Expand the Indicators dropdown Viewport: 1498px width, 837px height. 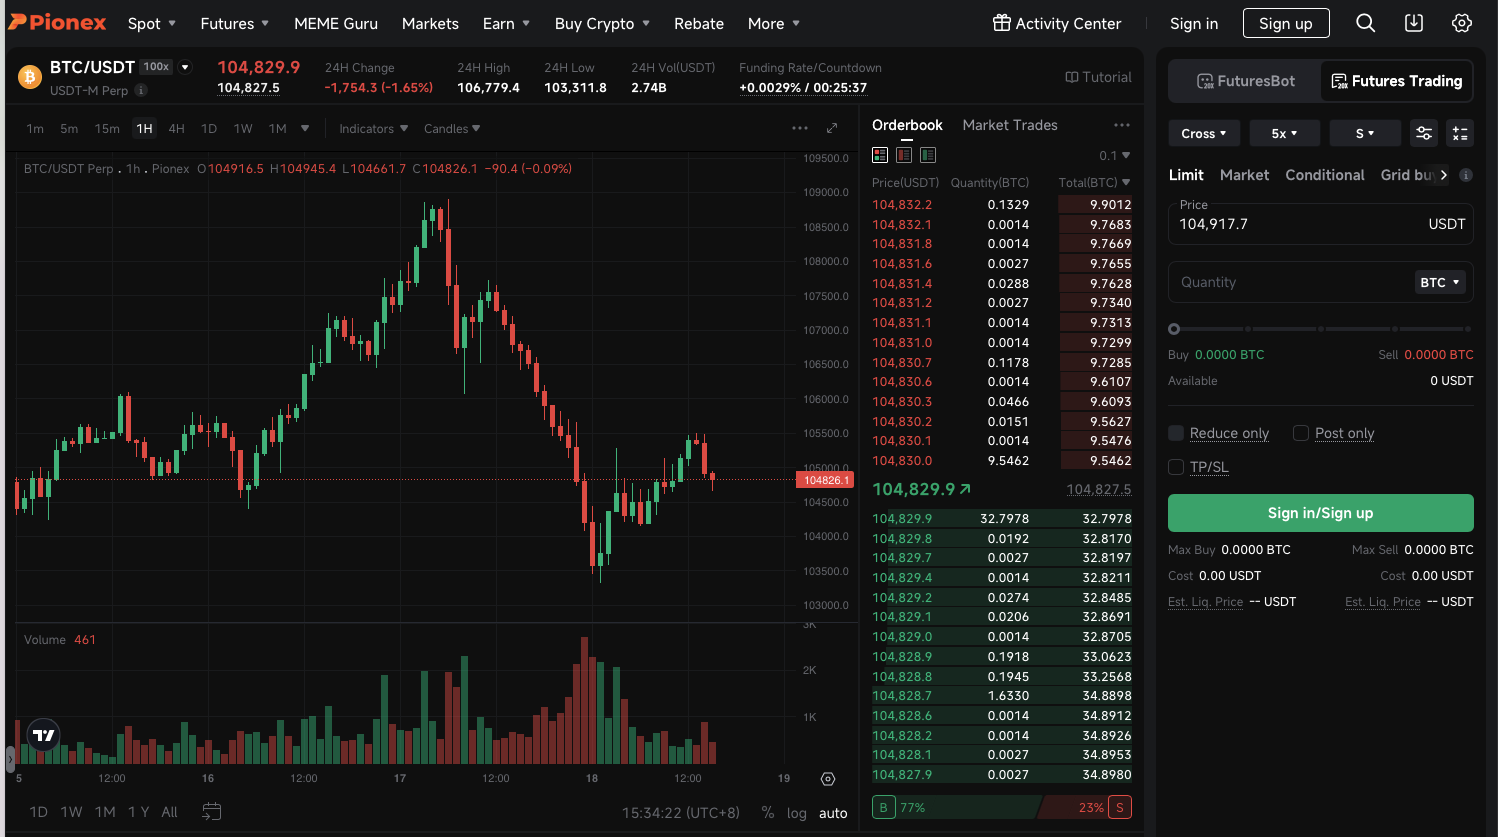click(373, 128)
